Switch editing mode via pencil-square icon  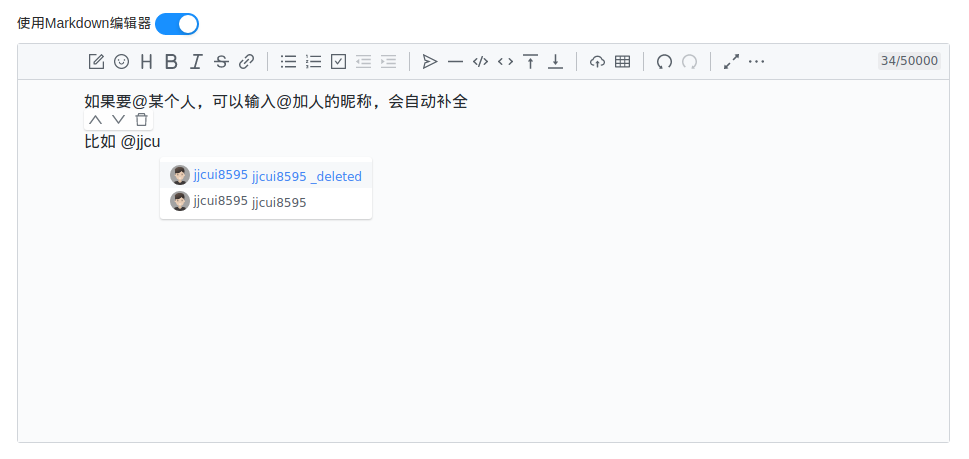96,61
